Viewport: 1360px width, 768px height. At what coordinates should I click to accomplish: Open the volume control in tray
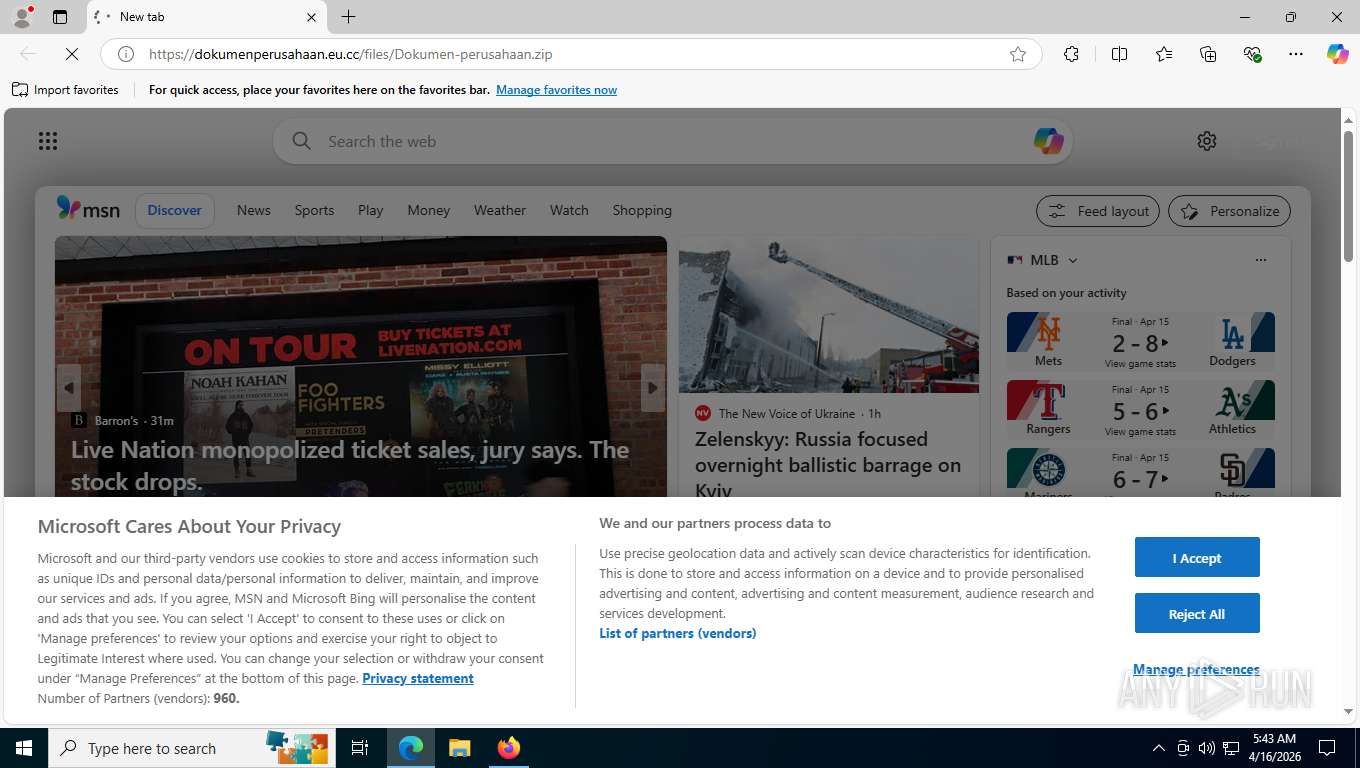click(1207, 748)
